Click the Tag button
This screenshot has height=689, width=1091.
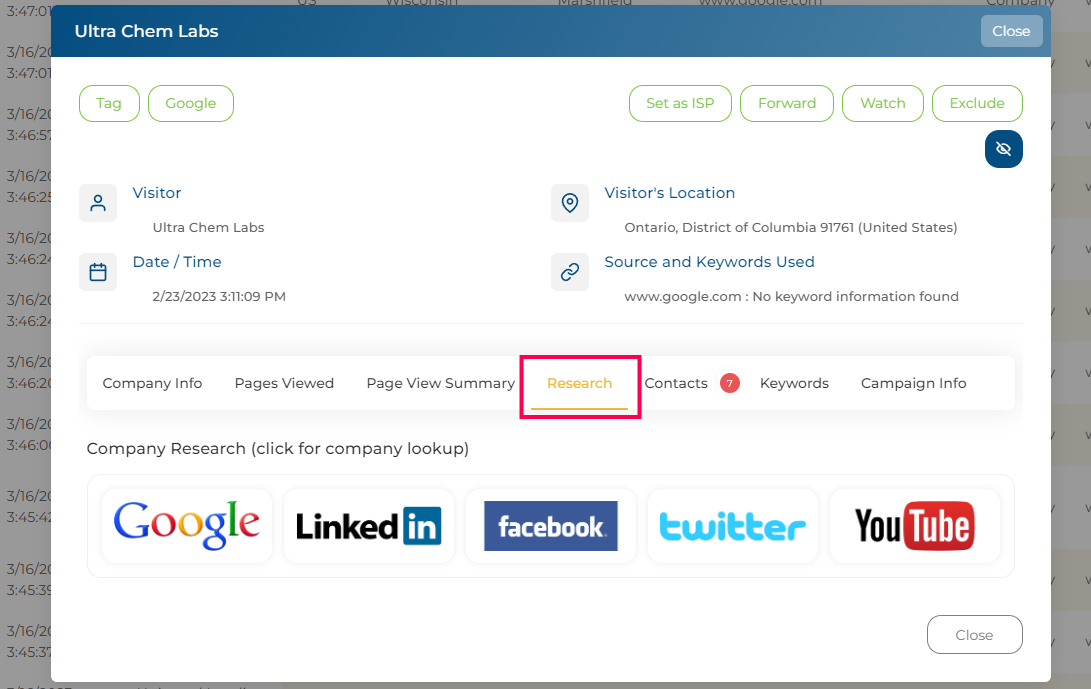pyautogui.click(x=109, y=104)
